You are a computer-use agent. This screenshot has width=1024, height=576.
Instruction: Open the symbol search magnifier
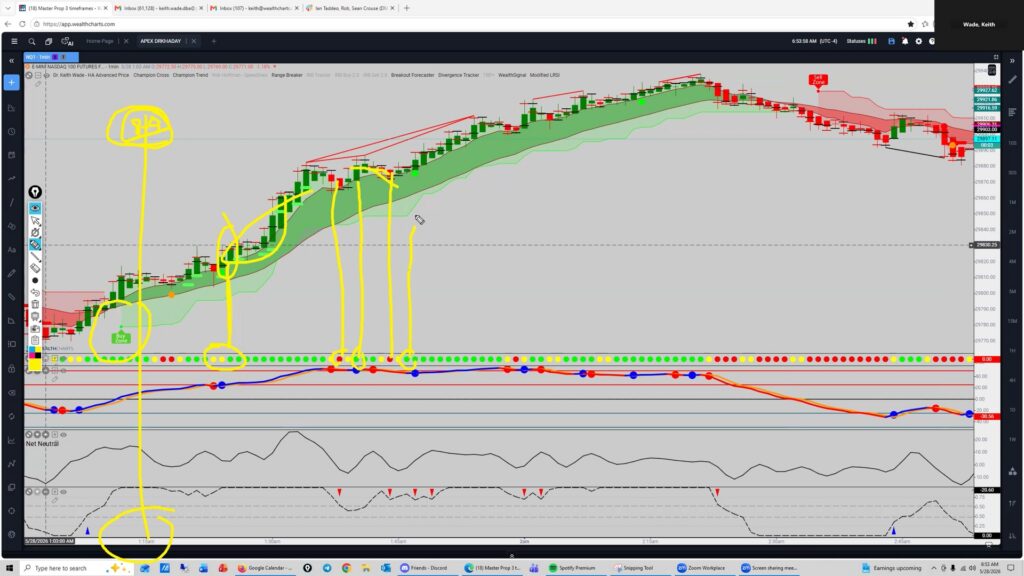[x=31, y=41]
